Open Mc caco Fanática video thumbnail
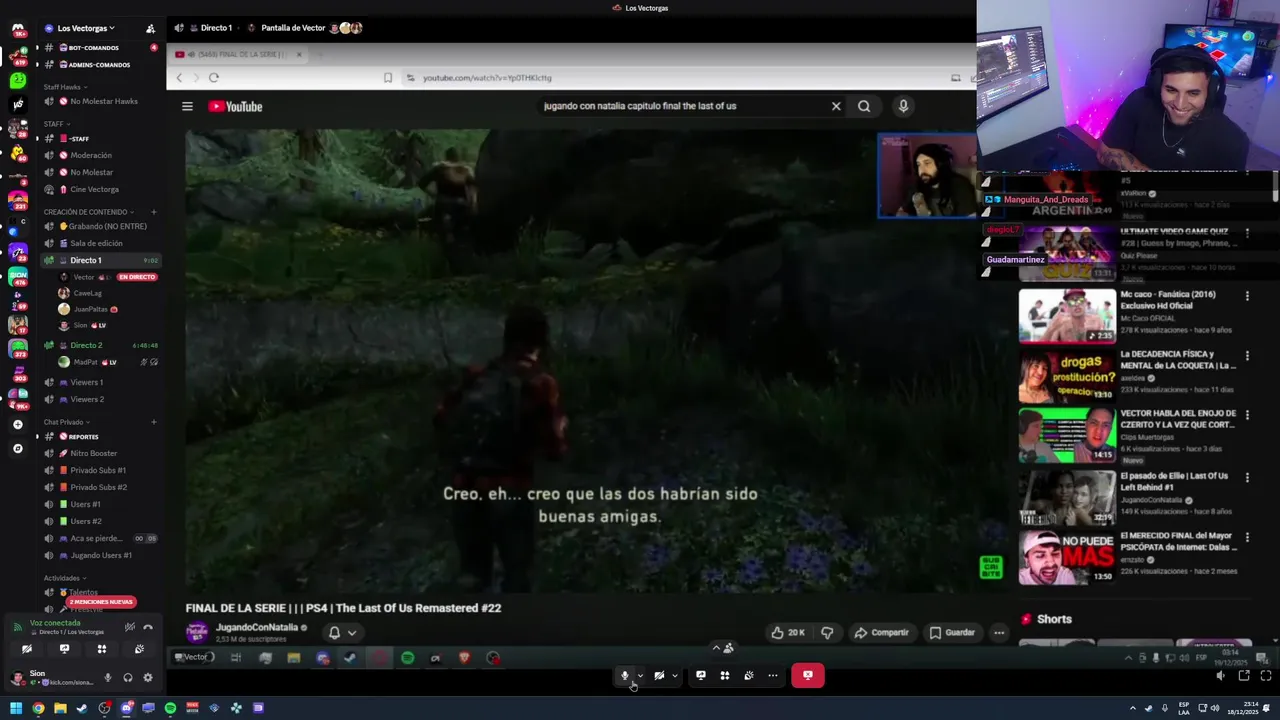 [1067, 316]
